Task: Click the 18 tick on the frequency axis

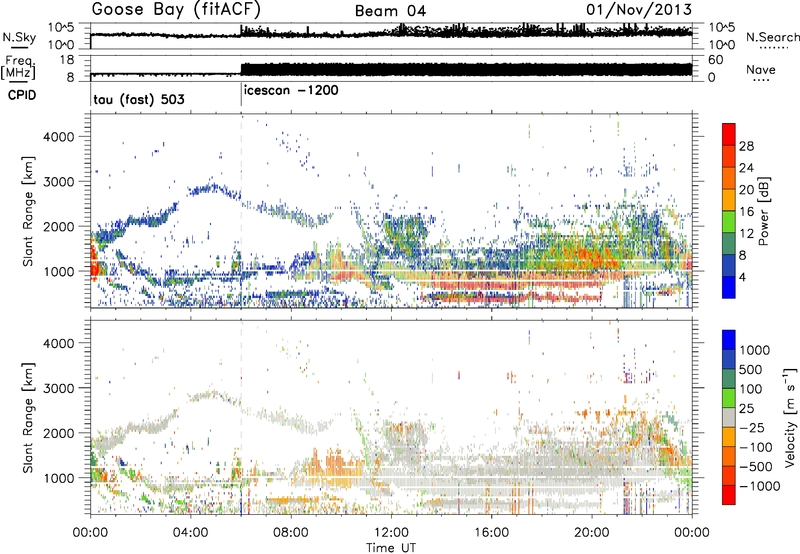Action: pos(68,60)
